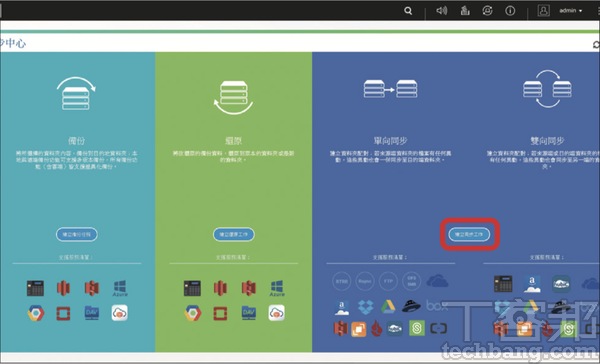Click the speaker announcement icon
This screenshot has height=364, width=600.
click(442, 11)
